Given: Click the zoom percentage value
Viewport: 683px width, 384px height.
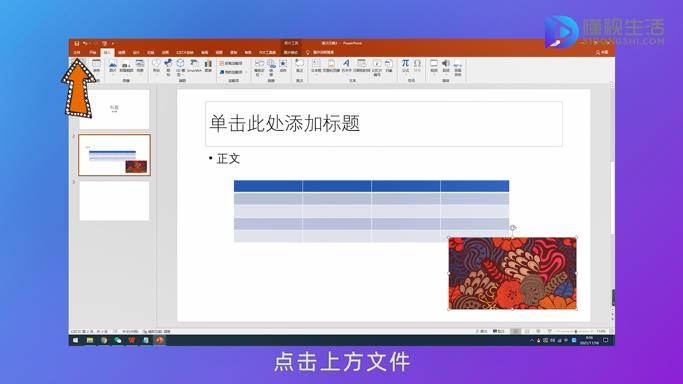Looking at the screenshot, I should point(601,331).
